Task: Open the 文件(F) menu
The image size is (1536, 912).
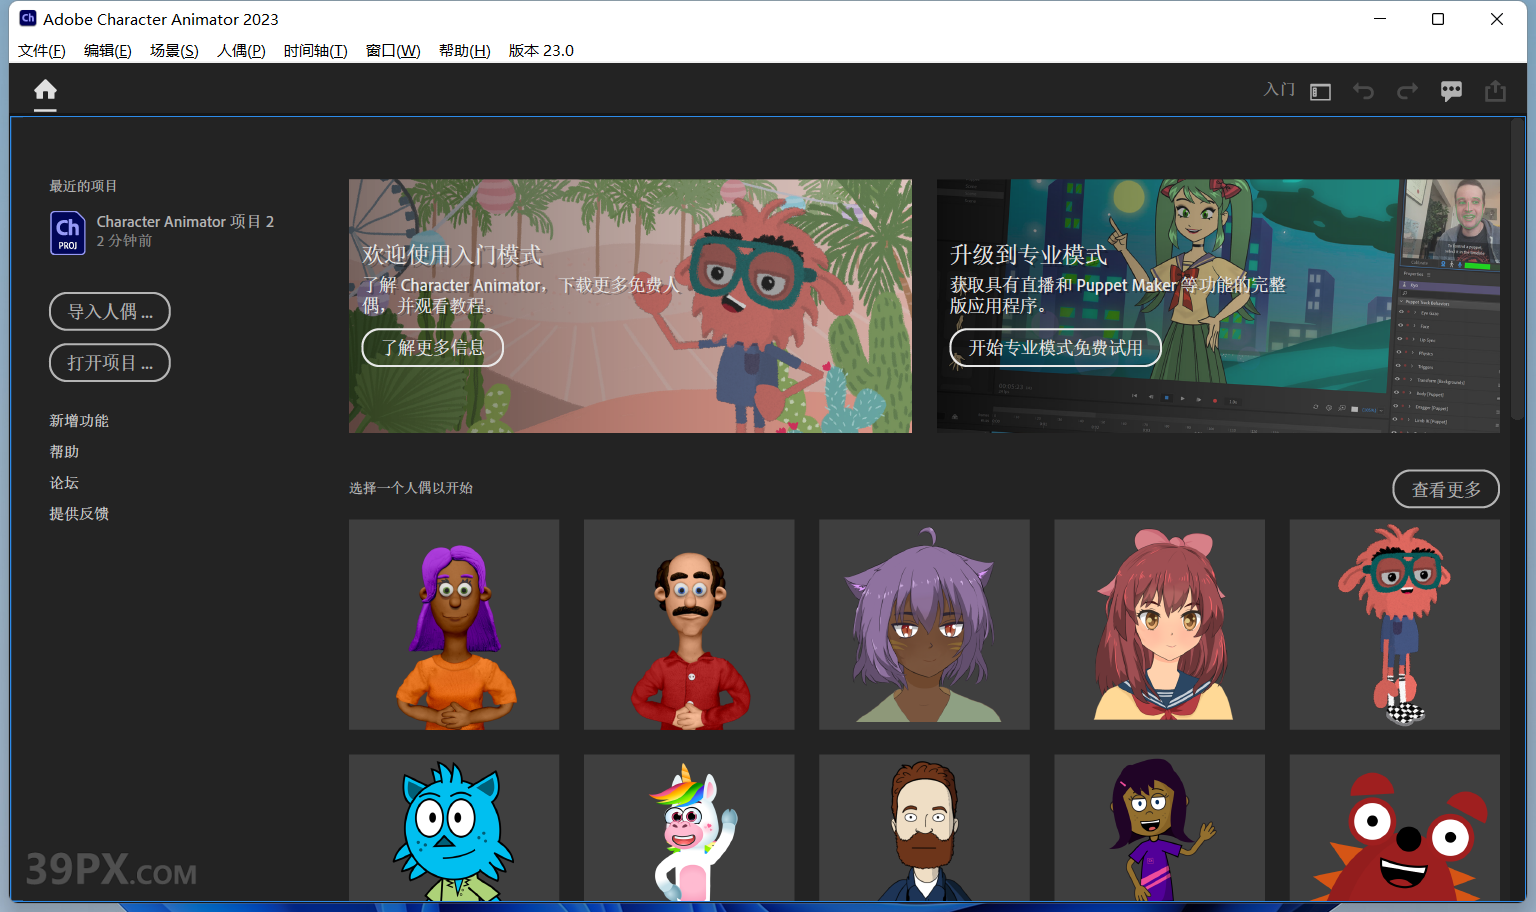Action: [42, 50]
